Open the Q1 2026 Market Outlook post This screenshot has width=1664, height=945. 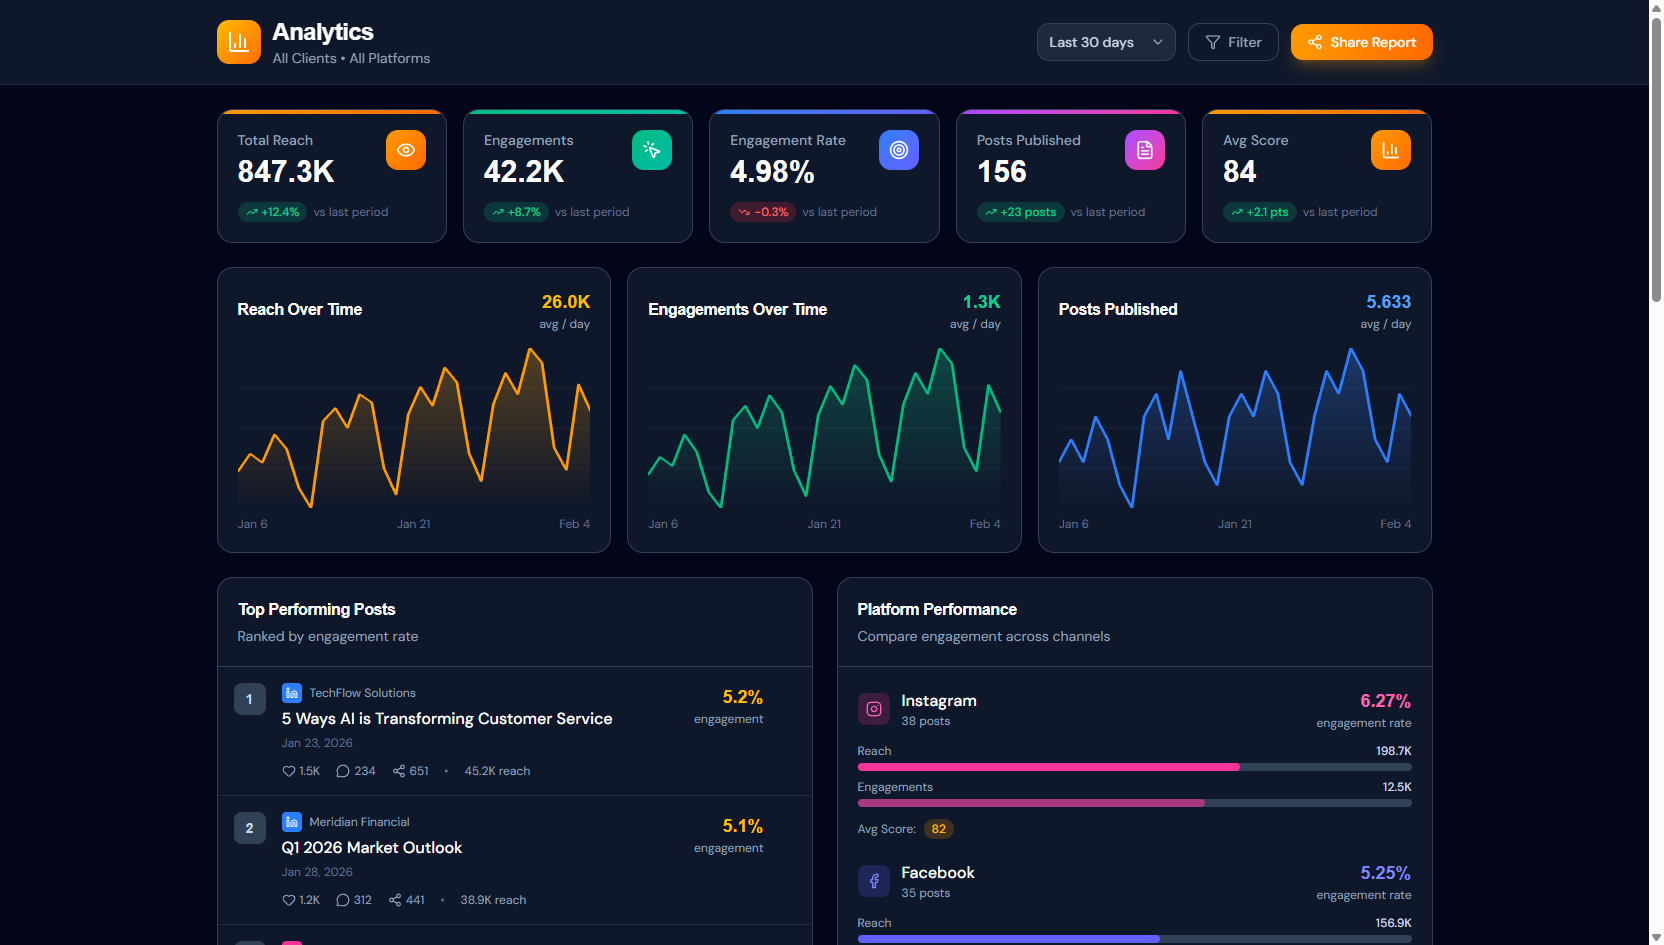pyautogui.click(x=371, y=847)
